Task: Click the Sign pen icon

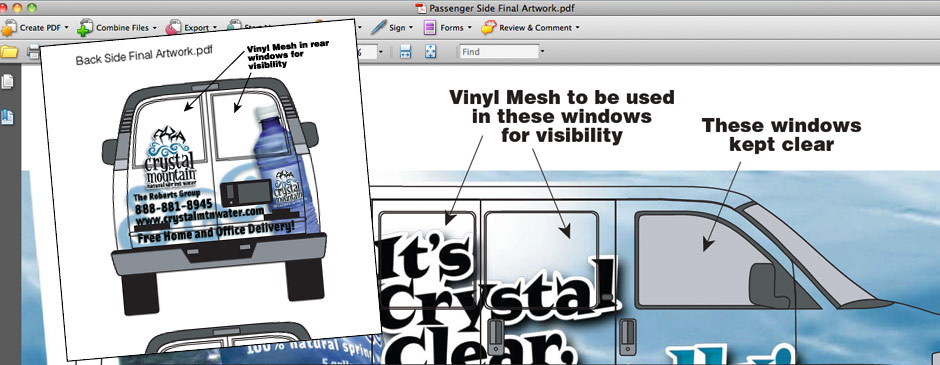Action: pos(378,28)
